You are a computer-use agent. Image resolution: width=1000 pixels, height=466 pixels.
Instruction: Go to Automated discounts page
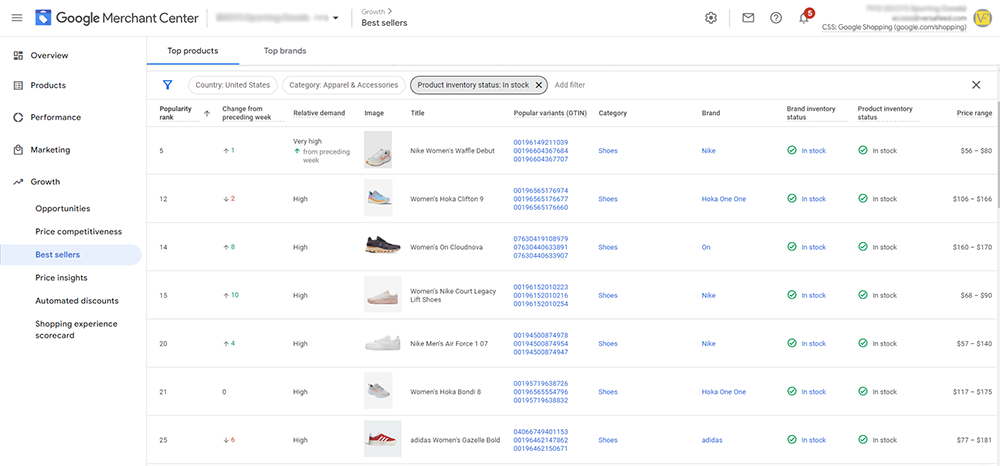(77, 301)
